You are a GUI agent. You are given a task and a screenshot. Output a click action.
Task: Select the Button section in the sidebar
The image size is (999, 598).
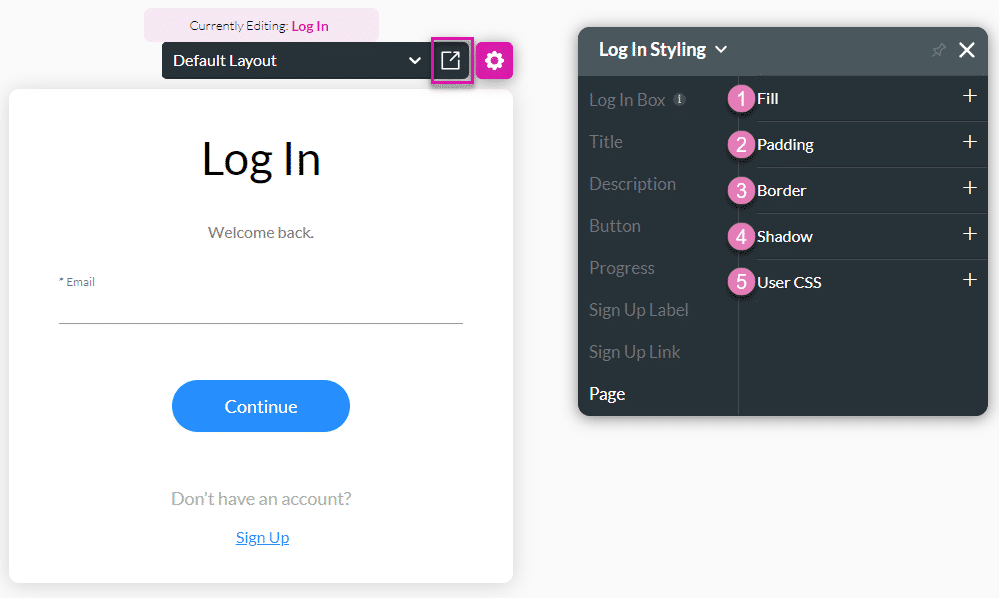tap(615, 225)
